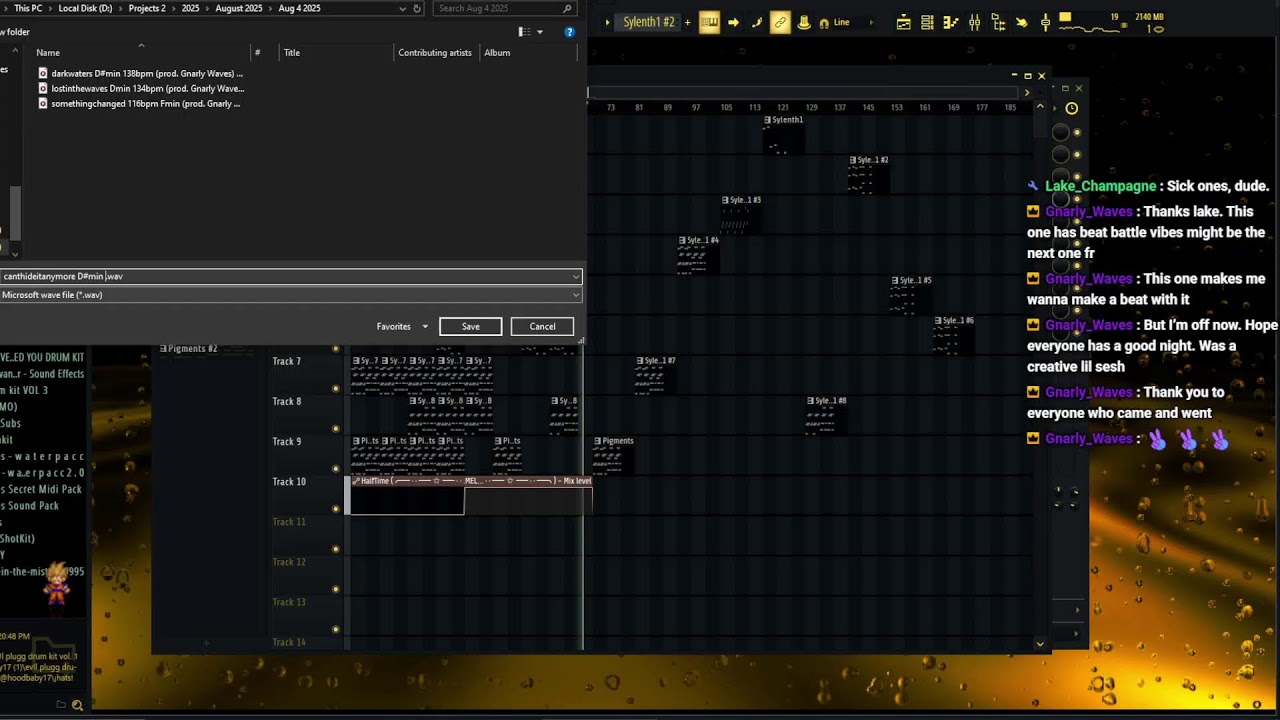Open the mixer icon
Screen dimensions: 1280x720
[974, 22]
